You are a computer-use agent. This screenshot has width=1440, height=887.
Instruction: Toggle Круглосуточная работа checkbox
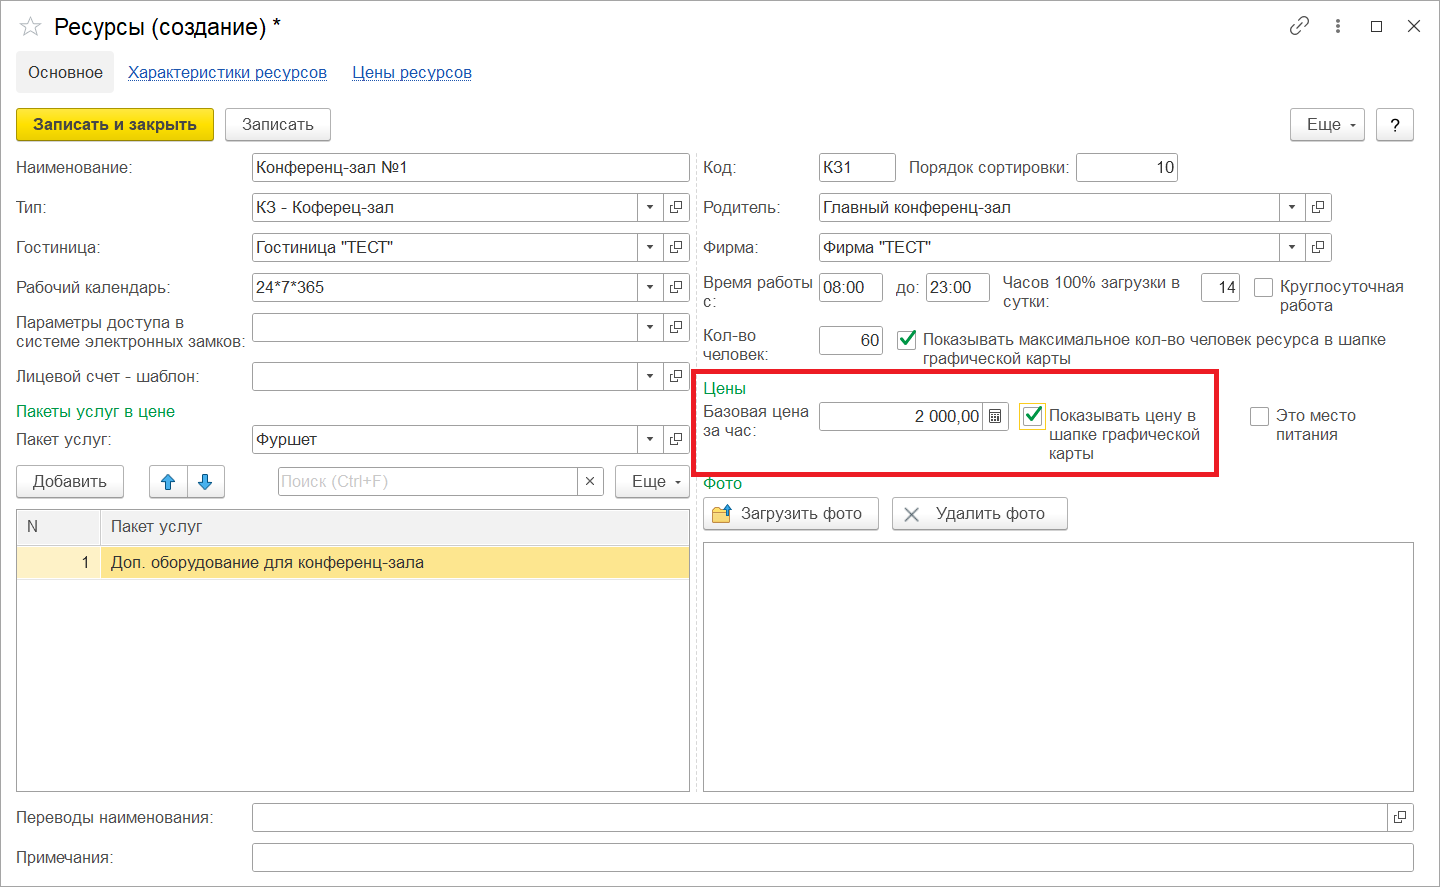[x=1263, y=287]
